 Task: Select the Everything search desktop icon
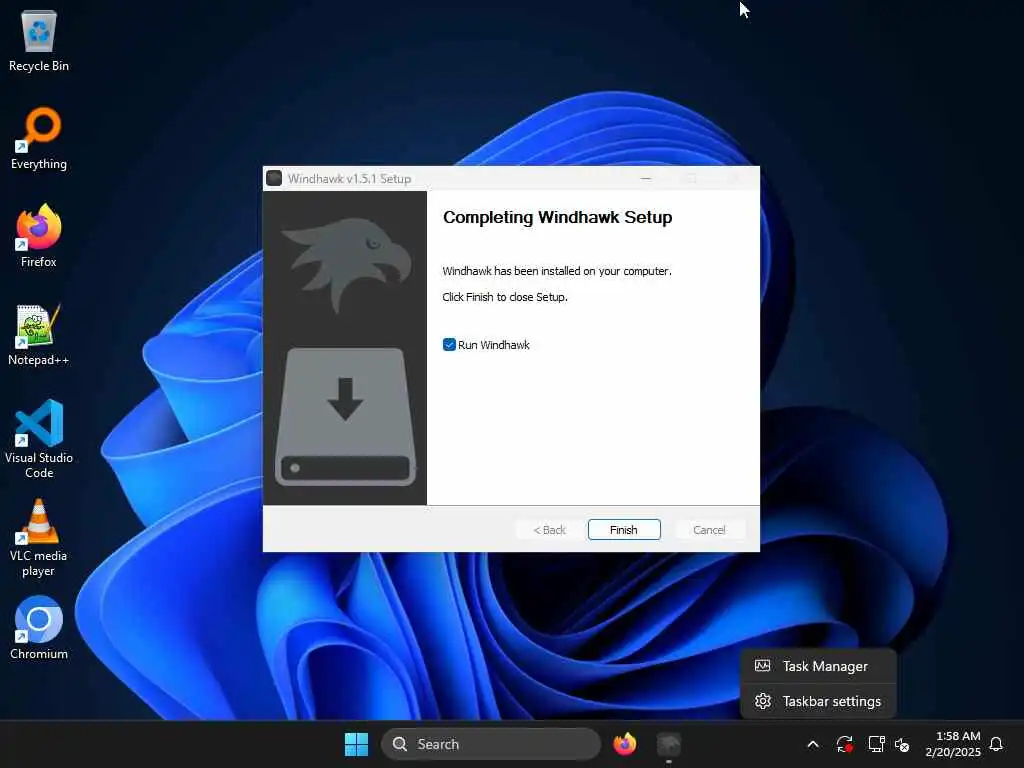coord(39,138)
